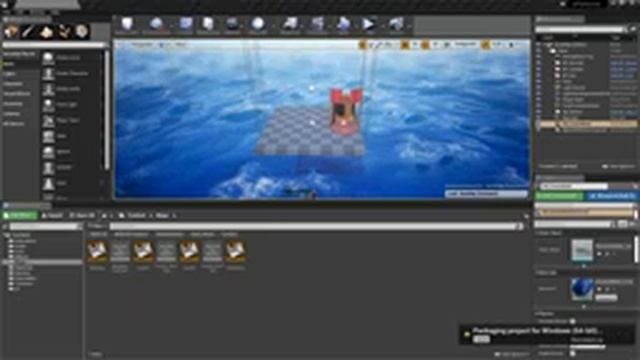
Task: Open the Show menu in viewport
Action: pos(181,44)
